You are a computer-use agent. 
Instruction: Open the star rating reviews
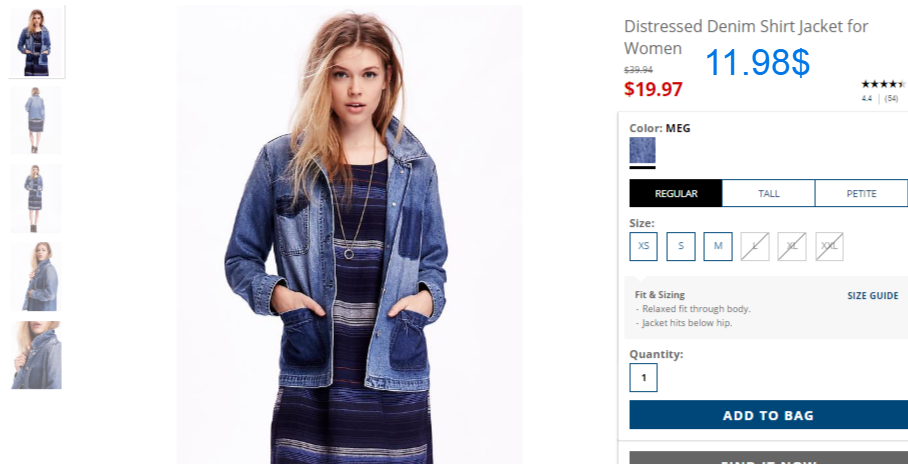883,84
